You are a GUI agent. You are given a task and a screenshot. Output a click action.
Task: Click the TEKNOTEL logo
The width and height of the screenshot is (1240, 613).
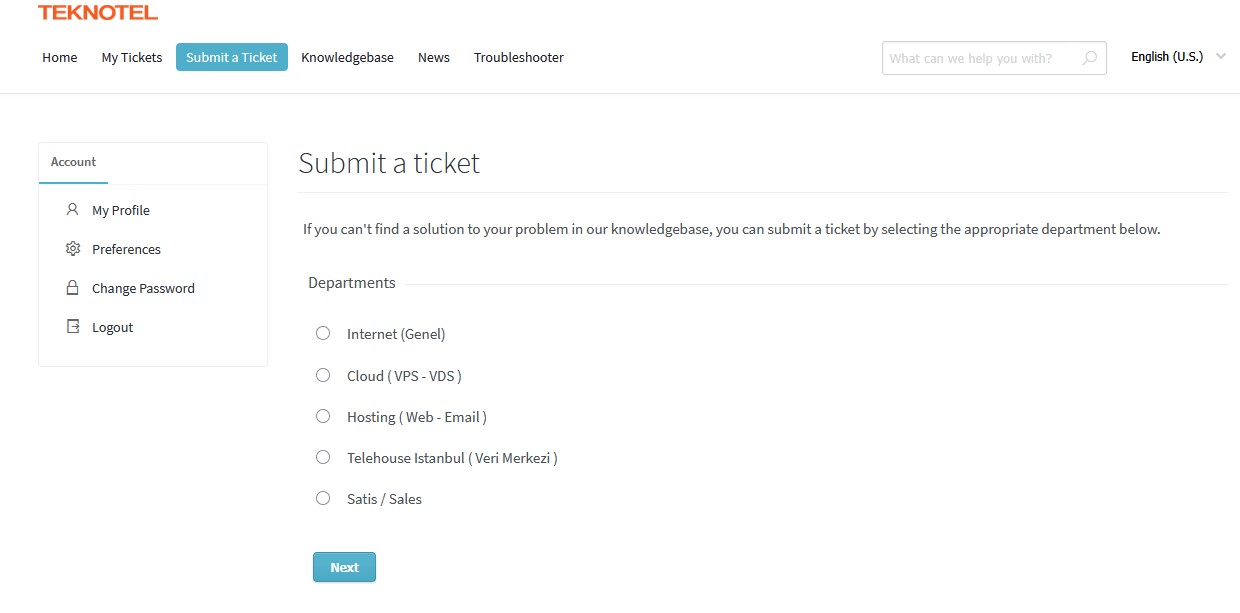tap(98, 12)
